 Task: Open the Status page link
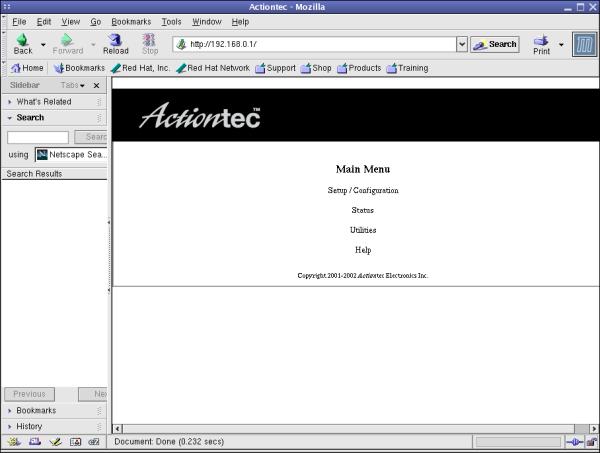[362, 210]
